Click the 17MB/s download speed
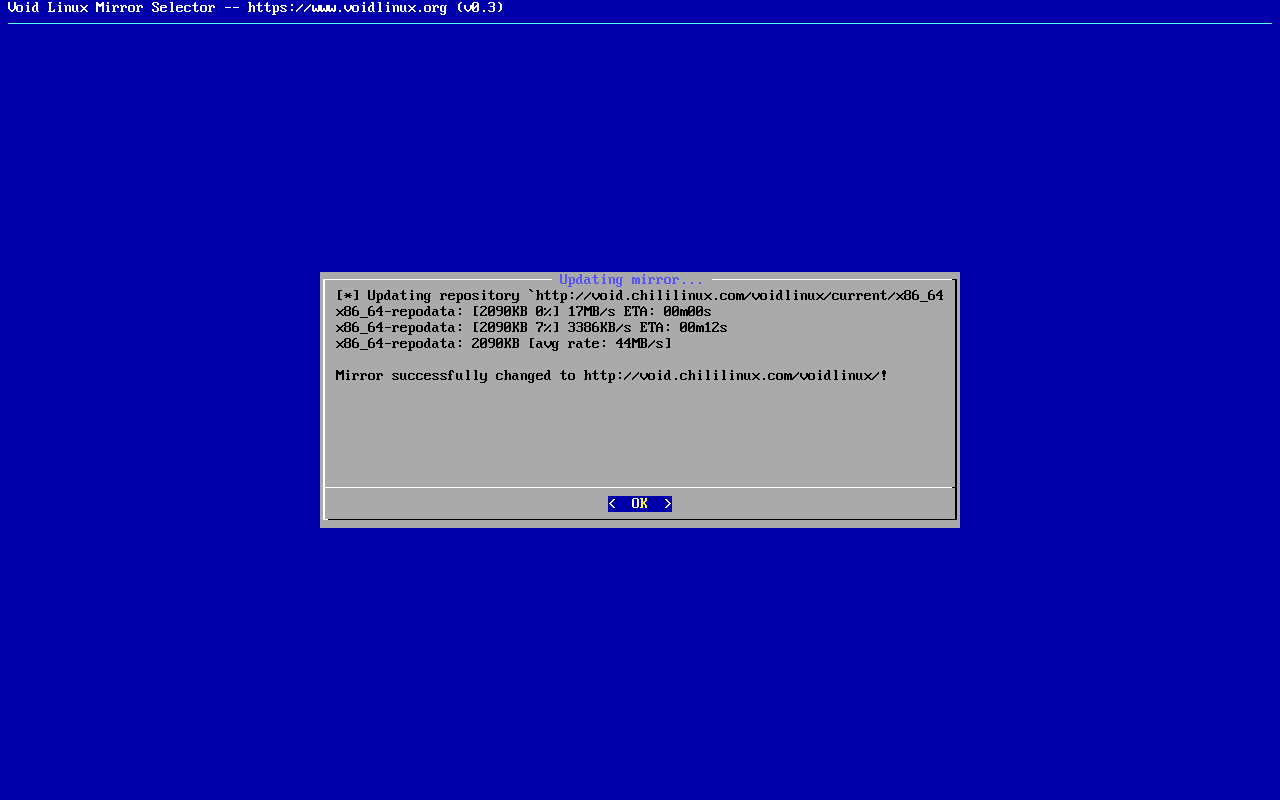Viewport: 1280px width, 800px height. pyautogui.click(x=591, y=312)
